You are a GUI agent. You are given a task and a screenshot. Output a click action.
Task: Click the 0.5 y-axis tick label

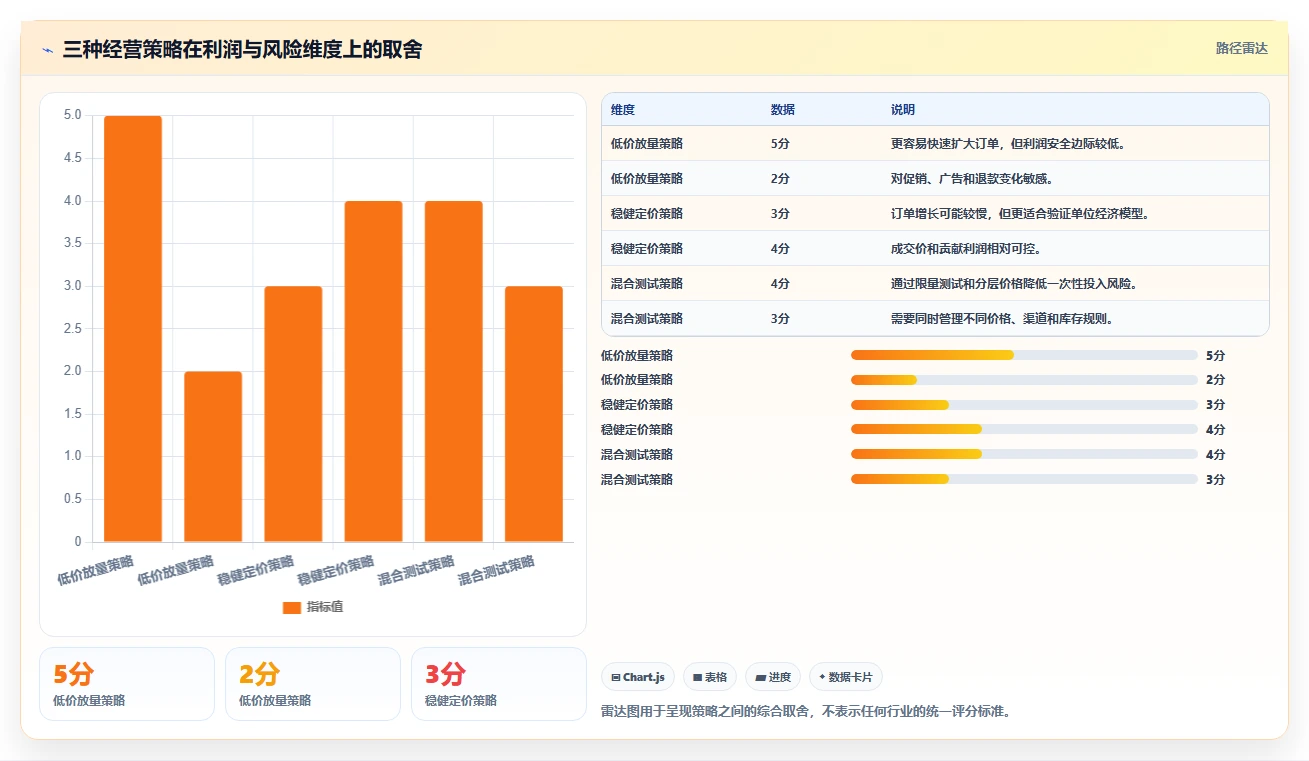72,499
